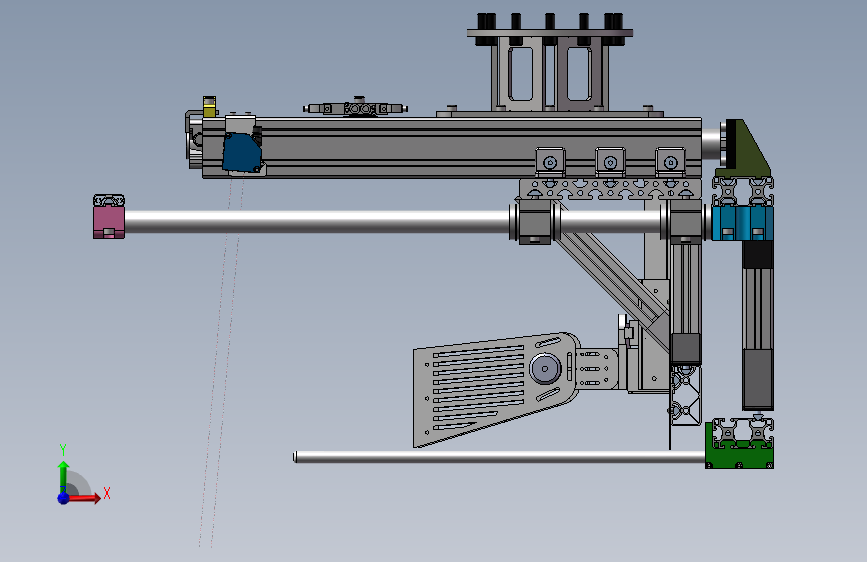Select the main horizontal aluminum extrusion beam
The image size is (867, 562).
click(452, 148)
